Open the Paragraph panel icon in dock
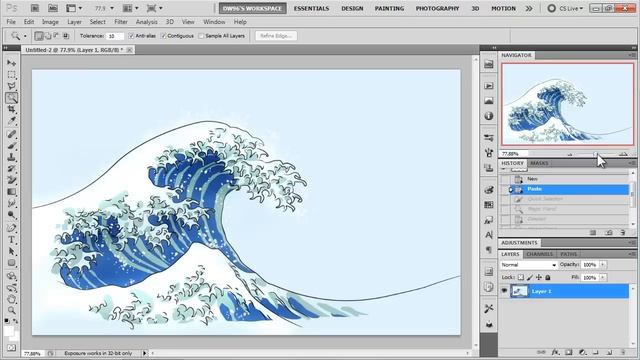 click(489, 250)
